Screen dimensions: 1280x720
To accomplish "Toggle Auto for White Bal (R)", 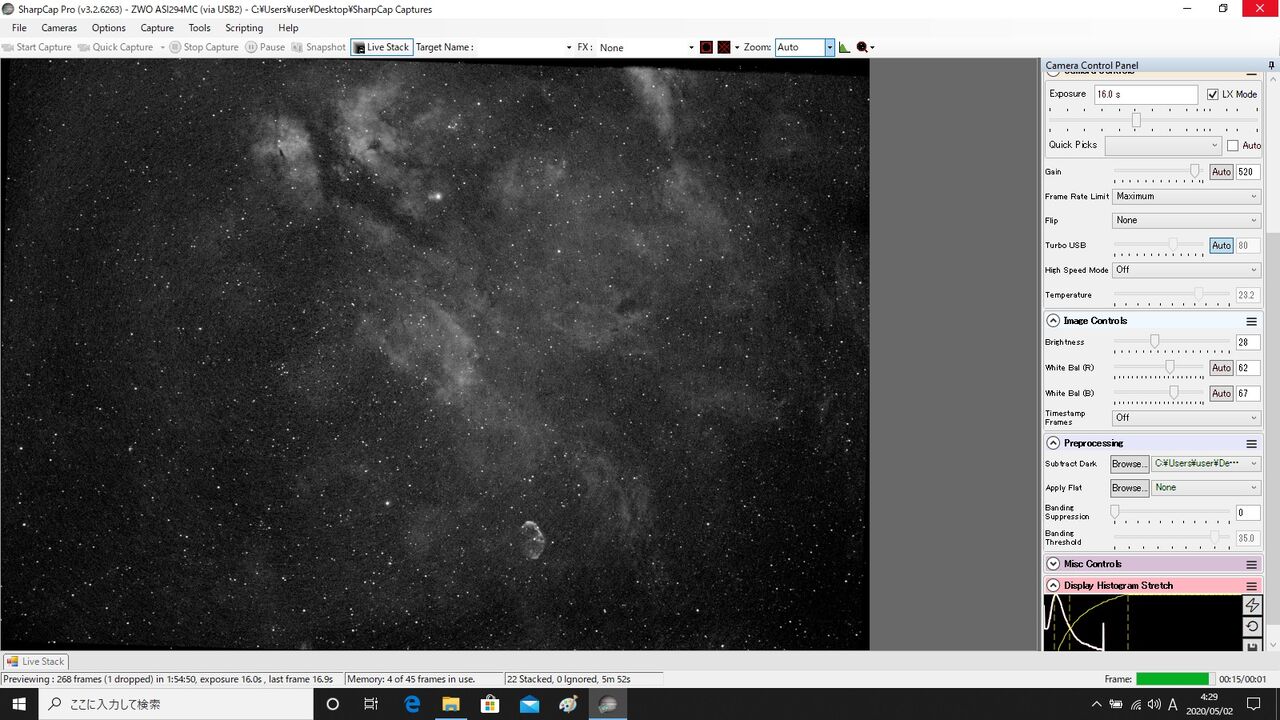I will pos(1221,368).
